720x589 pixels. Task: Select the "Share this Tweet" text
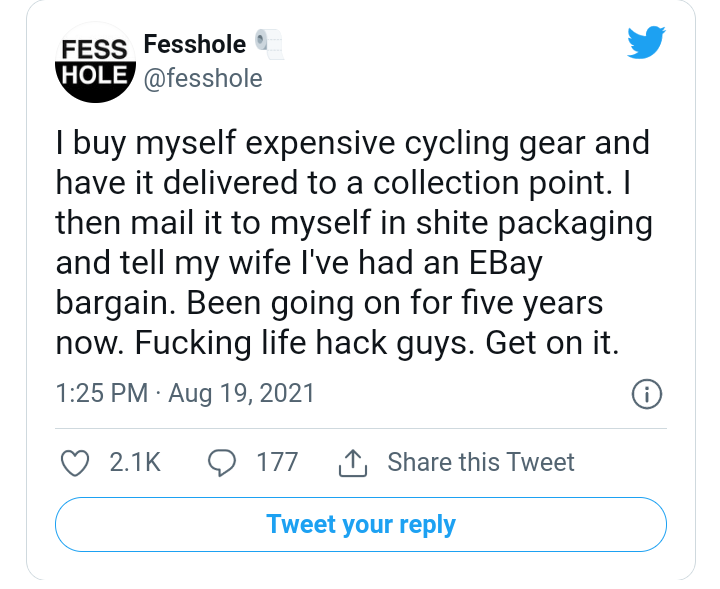click(x=480, y=462)
